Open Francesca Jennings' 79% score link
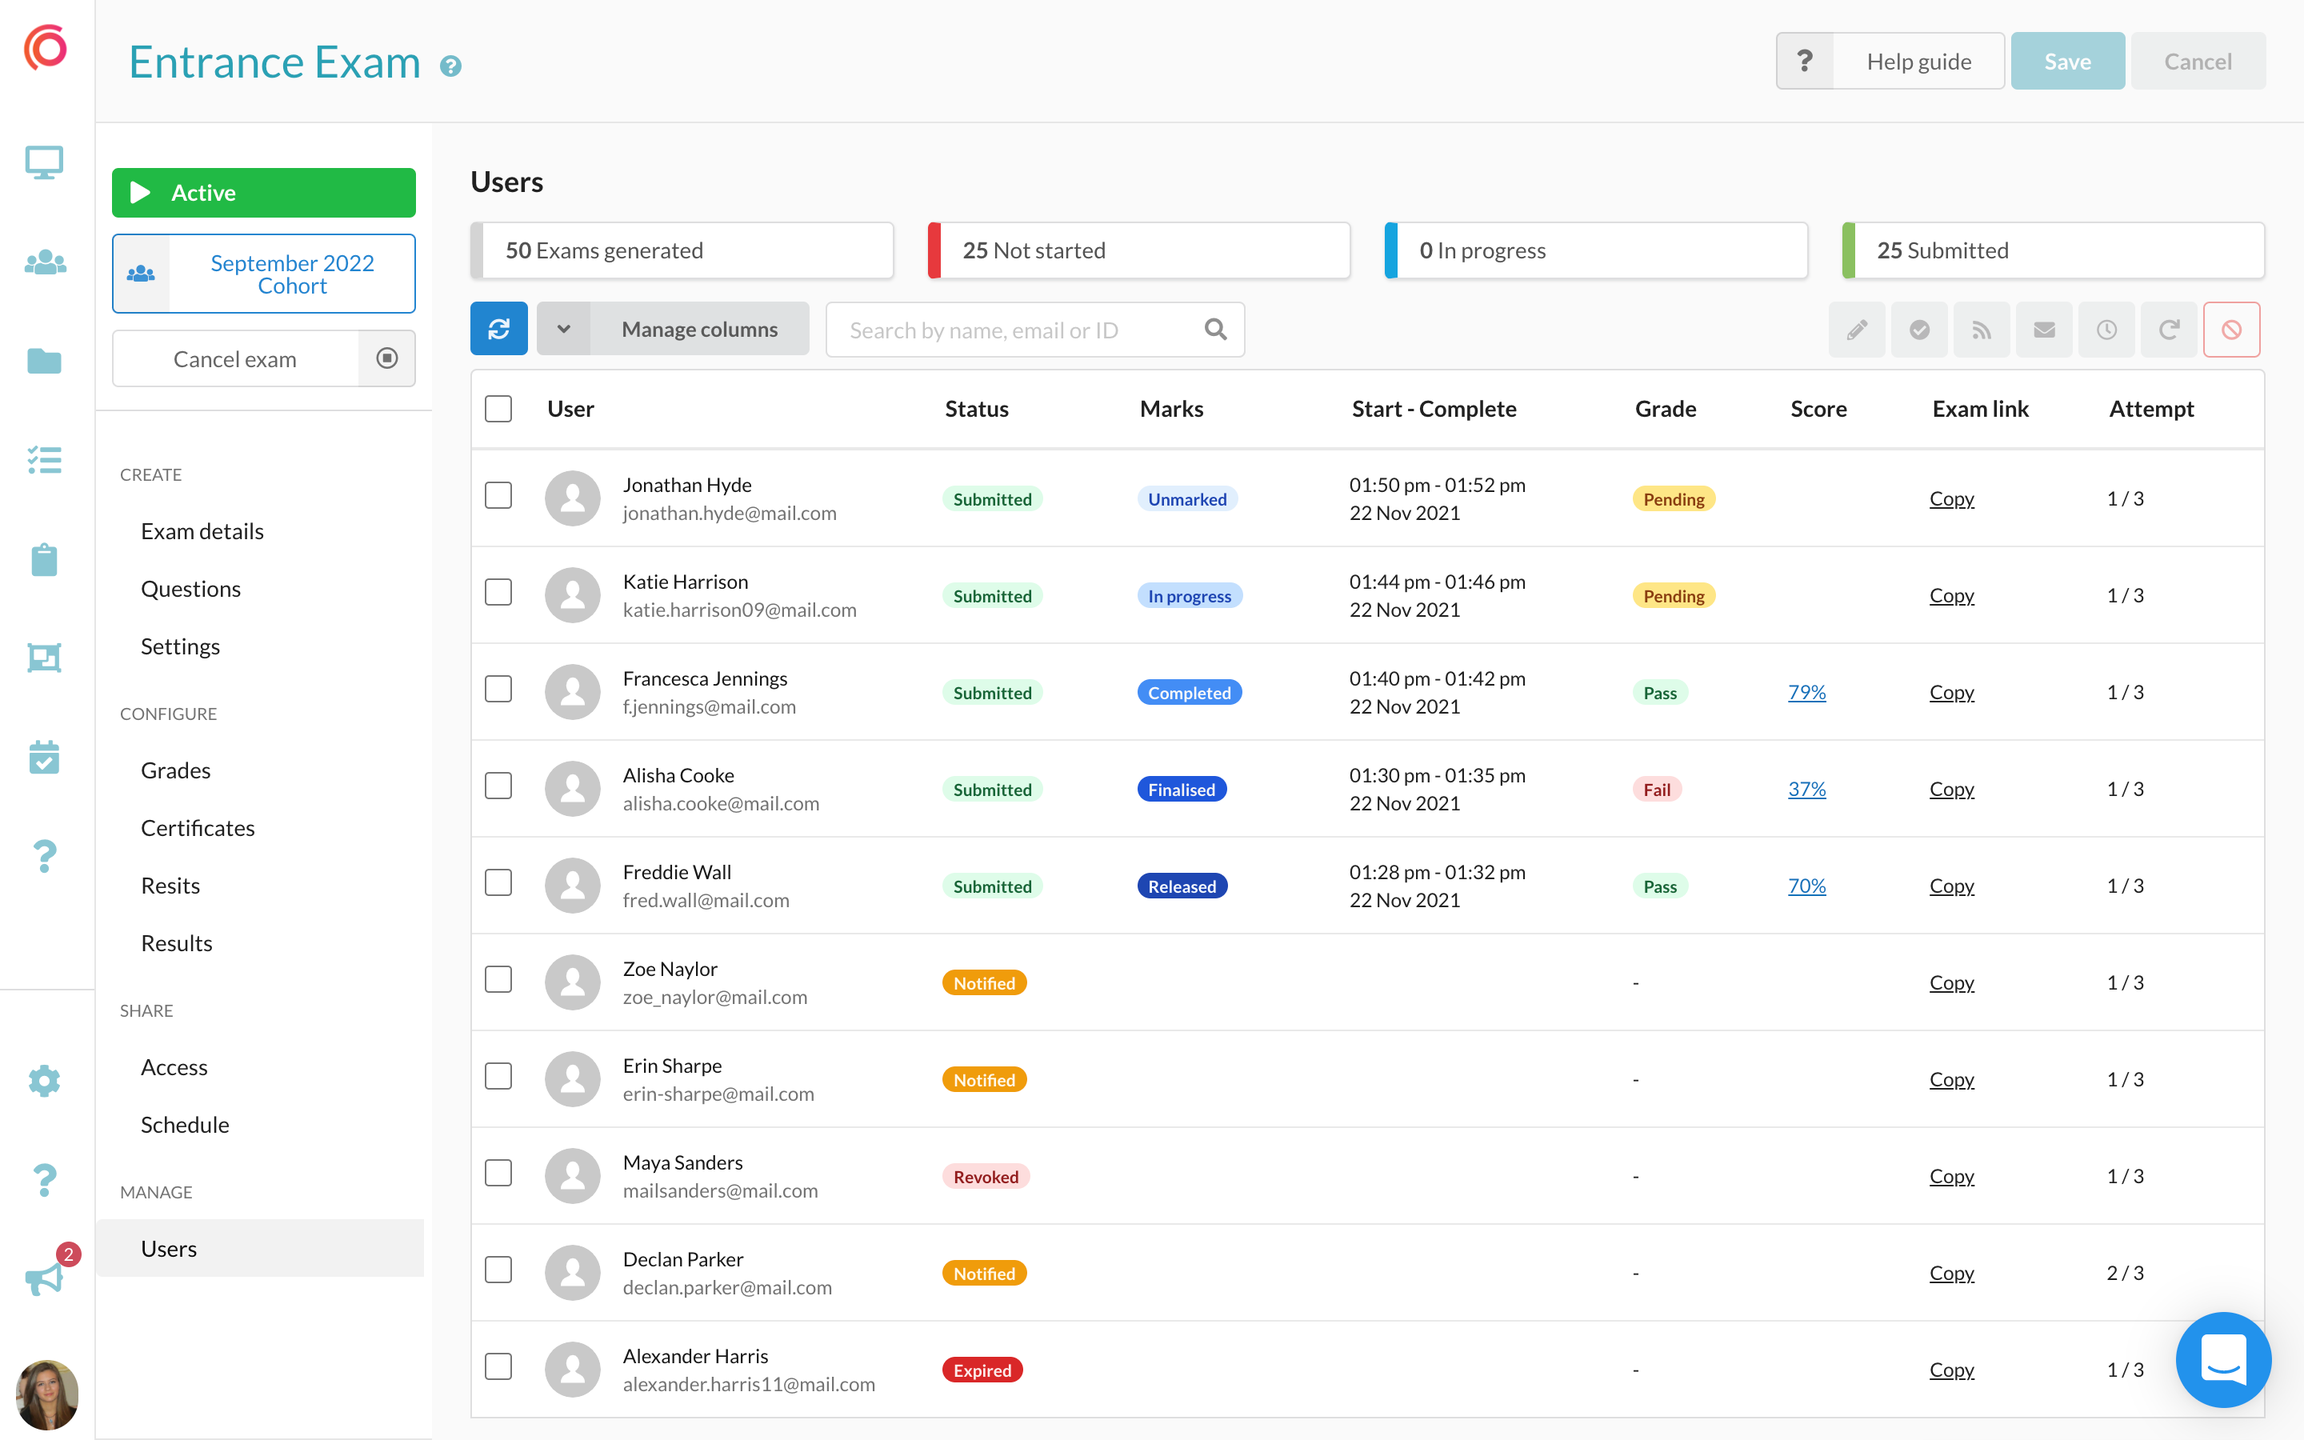Viewport: 2304px width, 1440px height. (x=1806, y=692)
